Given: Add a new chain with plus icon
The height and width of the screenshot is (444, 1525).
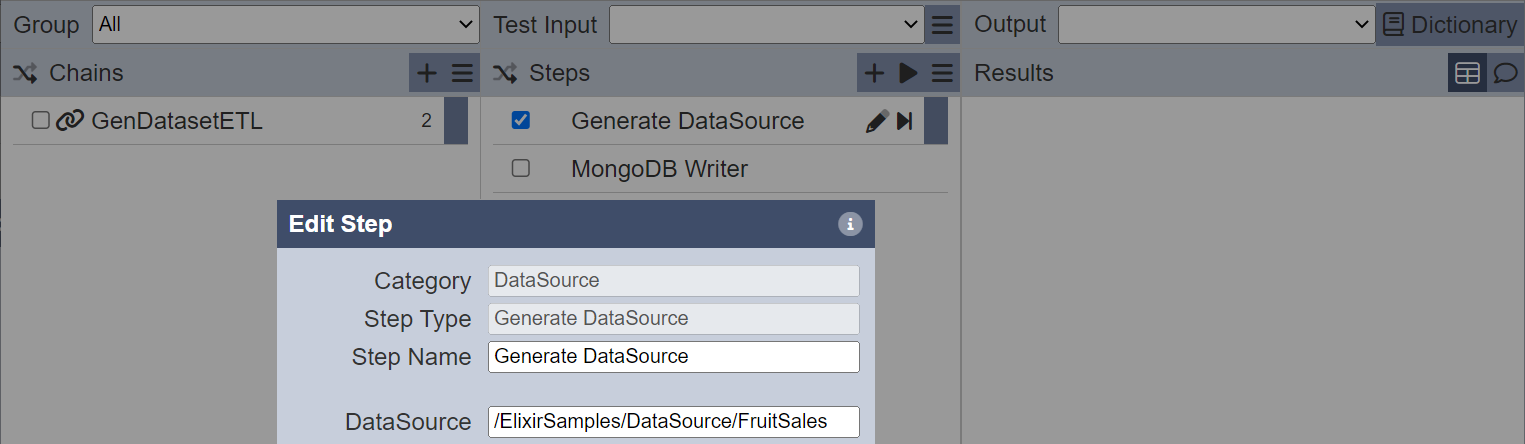Looking at the screenshot, I should [x=427, y=73].
